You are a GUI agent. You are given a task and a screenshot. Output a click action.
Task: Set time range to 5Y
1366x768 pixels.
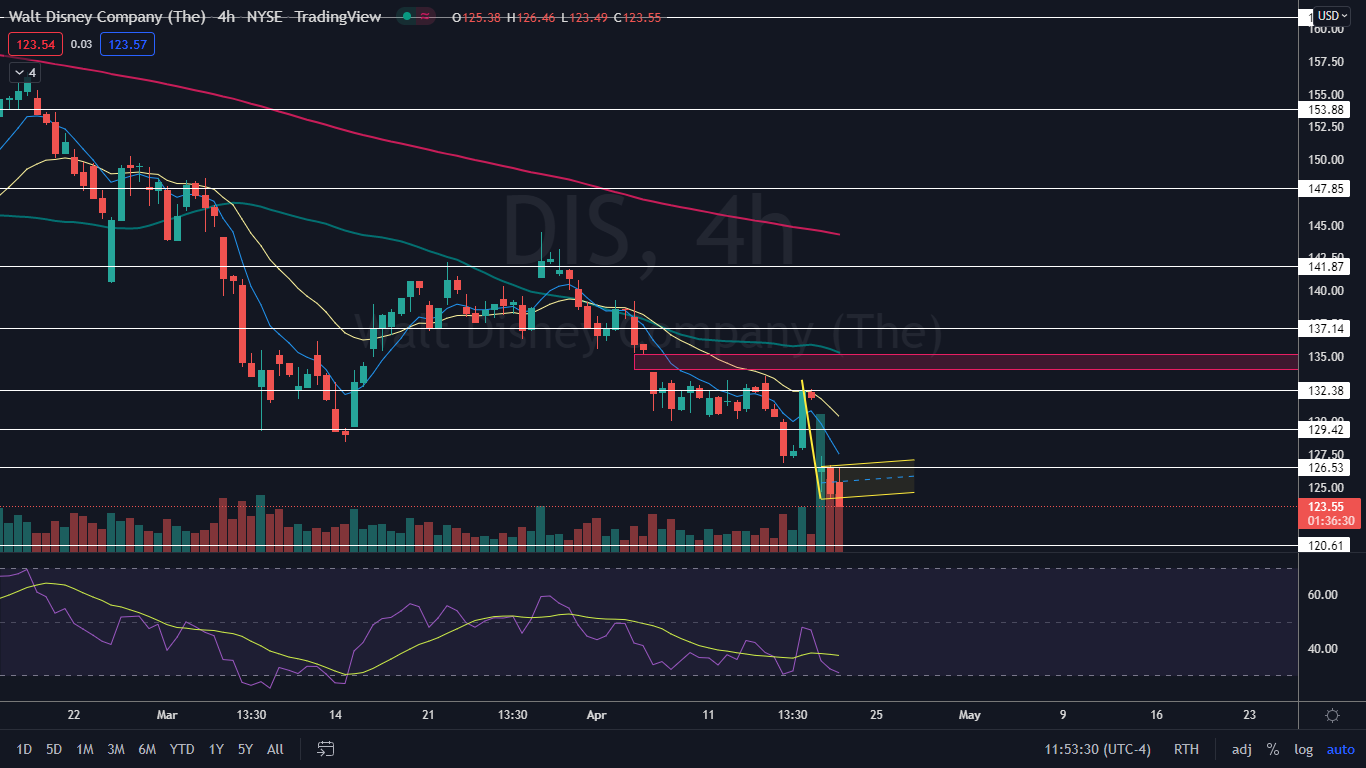point(245,749)
